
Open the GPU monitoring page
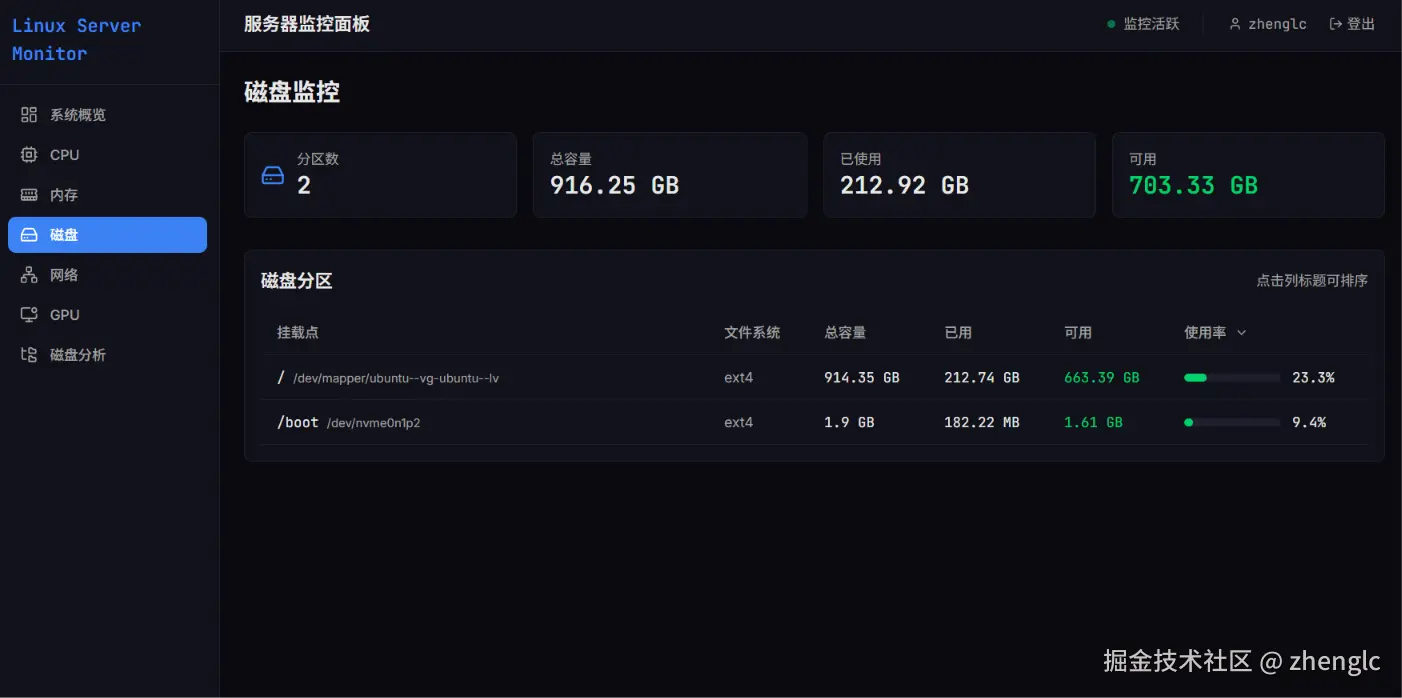(x=107, y=315)
